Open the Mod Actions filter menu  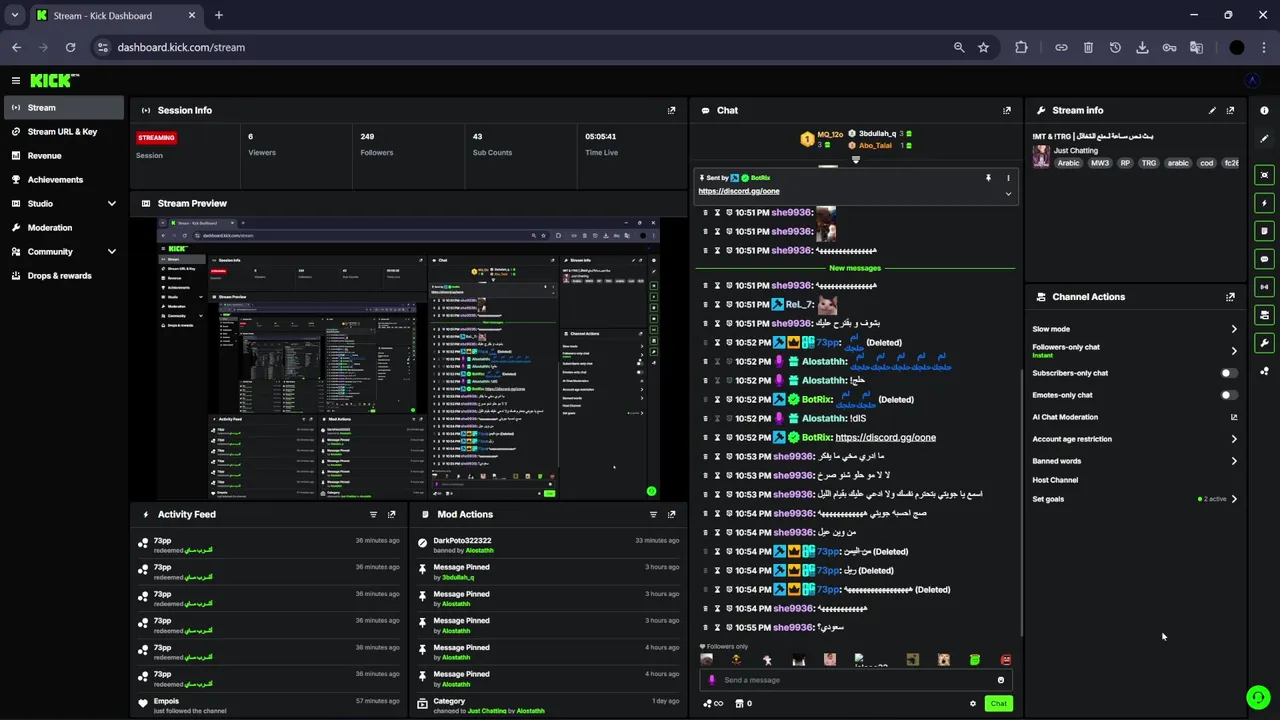tap(653, 514)
